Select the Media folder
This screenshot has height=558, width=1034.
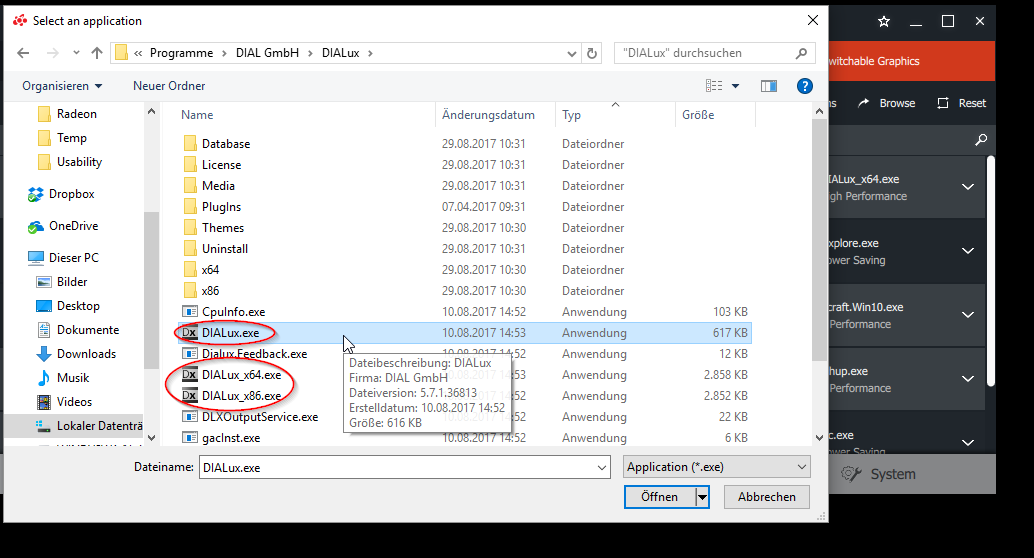point(208,186)
